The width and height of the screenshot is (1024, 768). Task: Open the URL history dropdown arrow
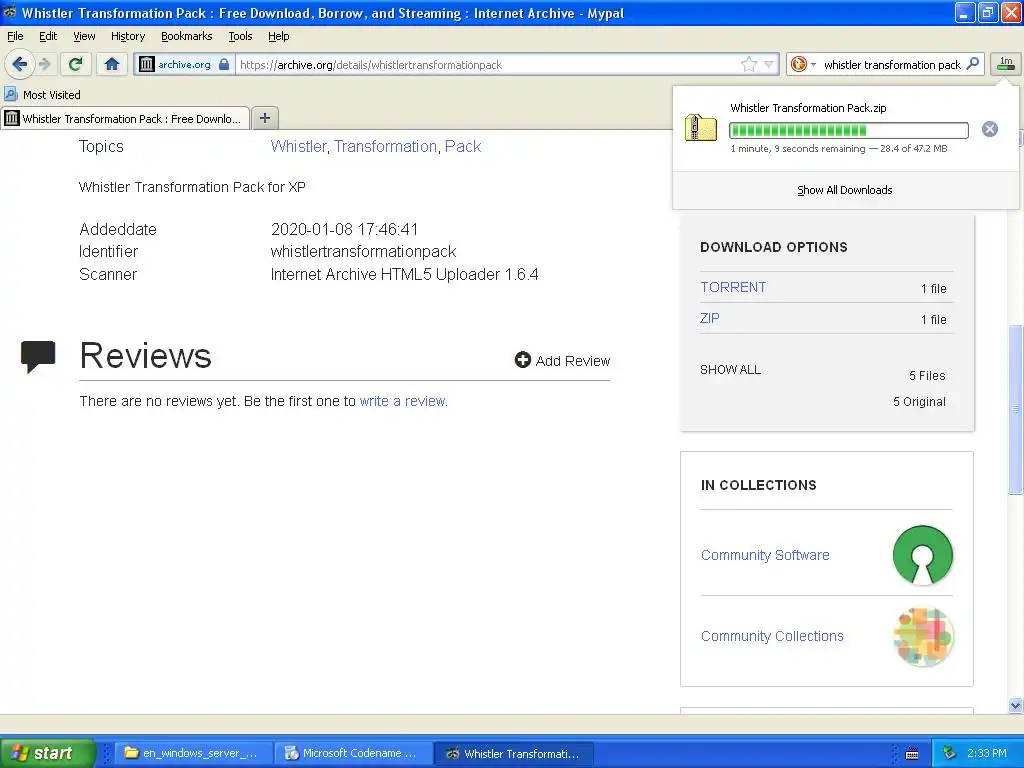point(769,64)
